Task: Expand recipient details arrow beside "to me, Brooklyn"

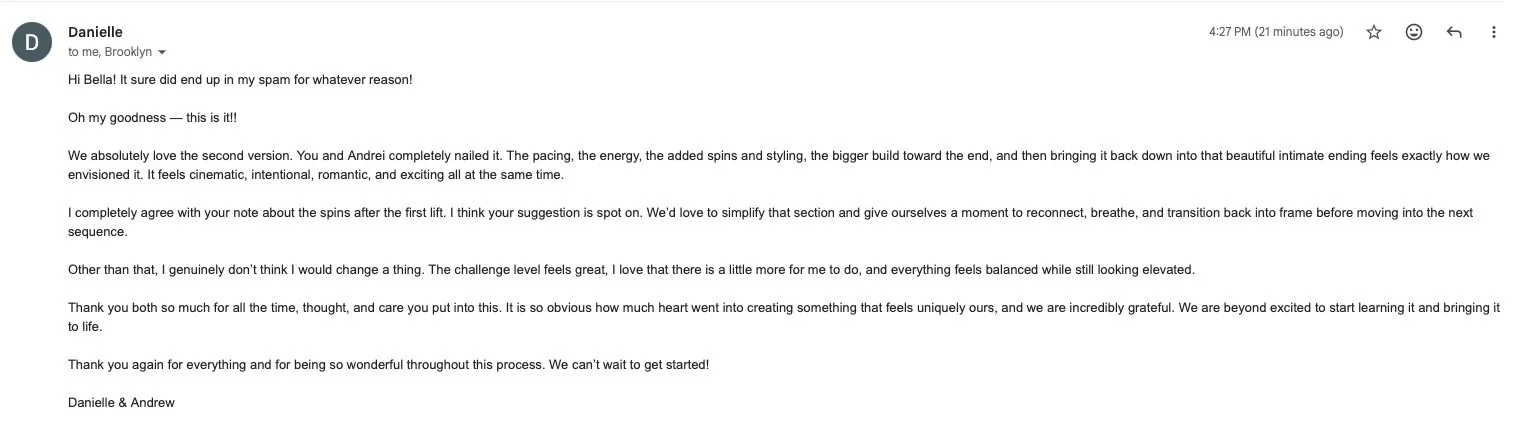Action: coord(162,52)
